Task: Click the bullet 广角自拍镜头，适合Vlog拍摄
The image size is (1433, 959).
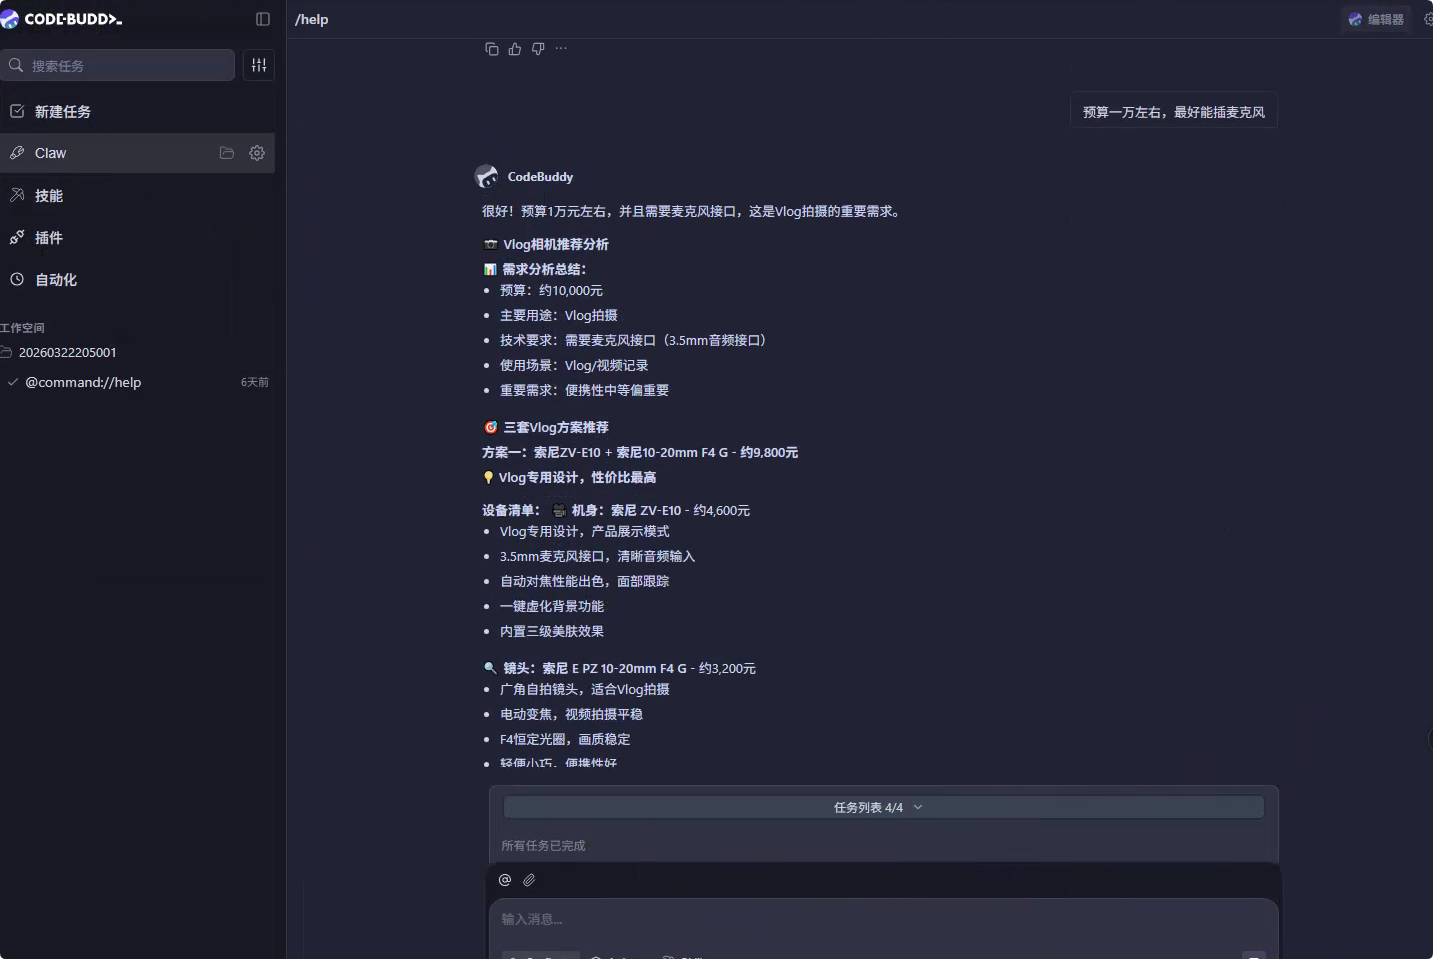Action: pyautogui.click(x=584, y=689)
